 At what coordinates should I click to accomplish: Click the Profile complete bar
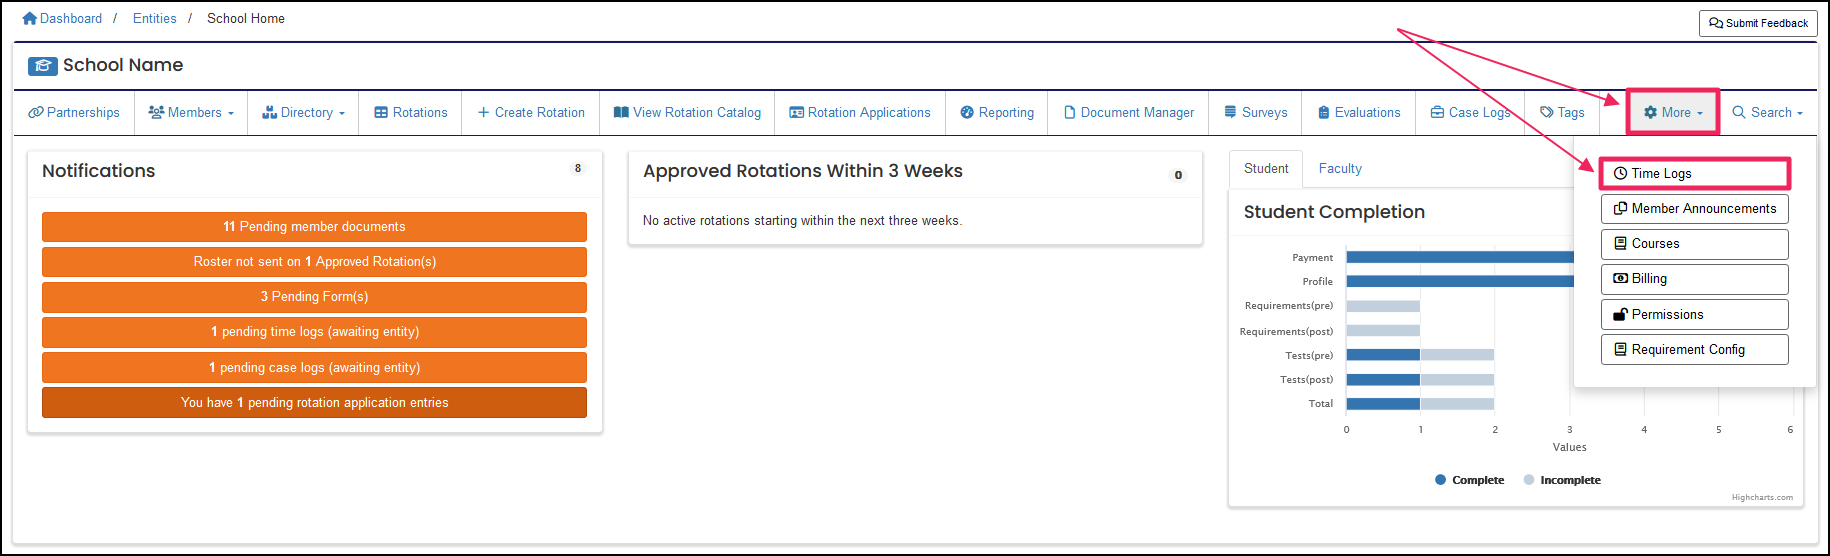click(1460, 281)
